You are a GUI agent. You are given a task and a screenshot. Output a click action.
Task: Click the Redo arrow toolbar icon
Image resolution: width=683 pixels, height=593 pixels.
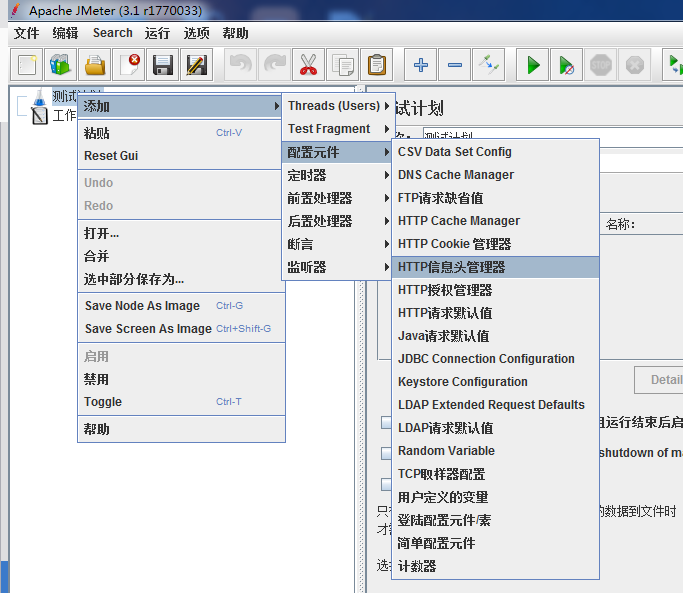(274, 65)
